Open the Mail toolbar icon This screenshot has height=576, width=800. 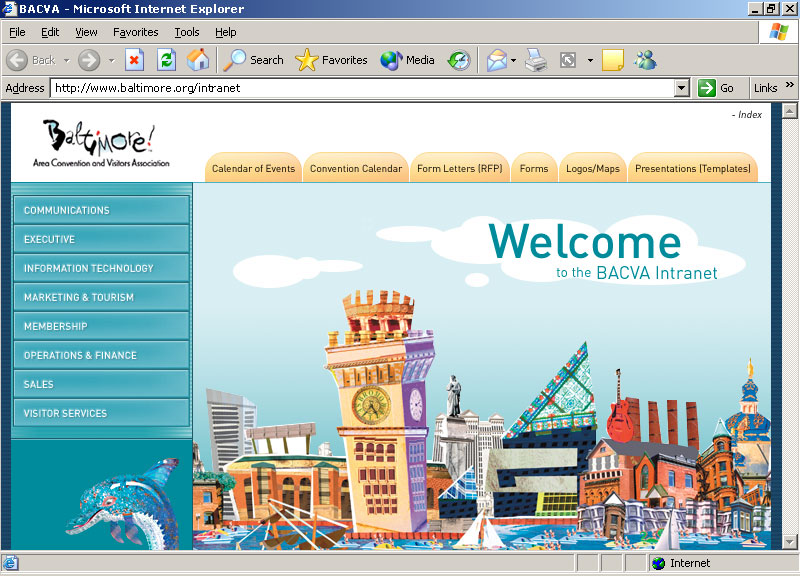pyautogui.click(x=497, y=60)
